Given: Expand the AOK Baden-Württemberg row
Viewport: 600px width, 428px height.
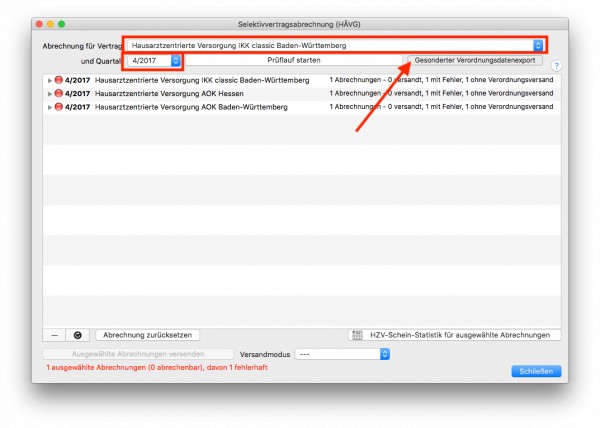Looking at the screenshot, I should point(49,107).
